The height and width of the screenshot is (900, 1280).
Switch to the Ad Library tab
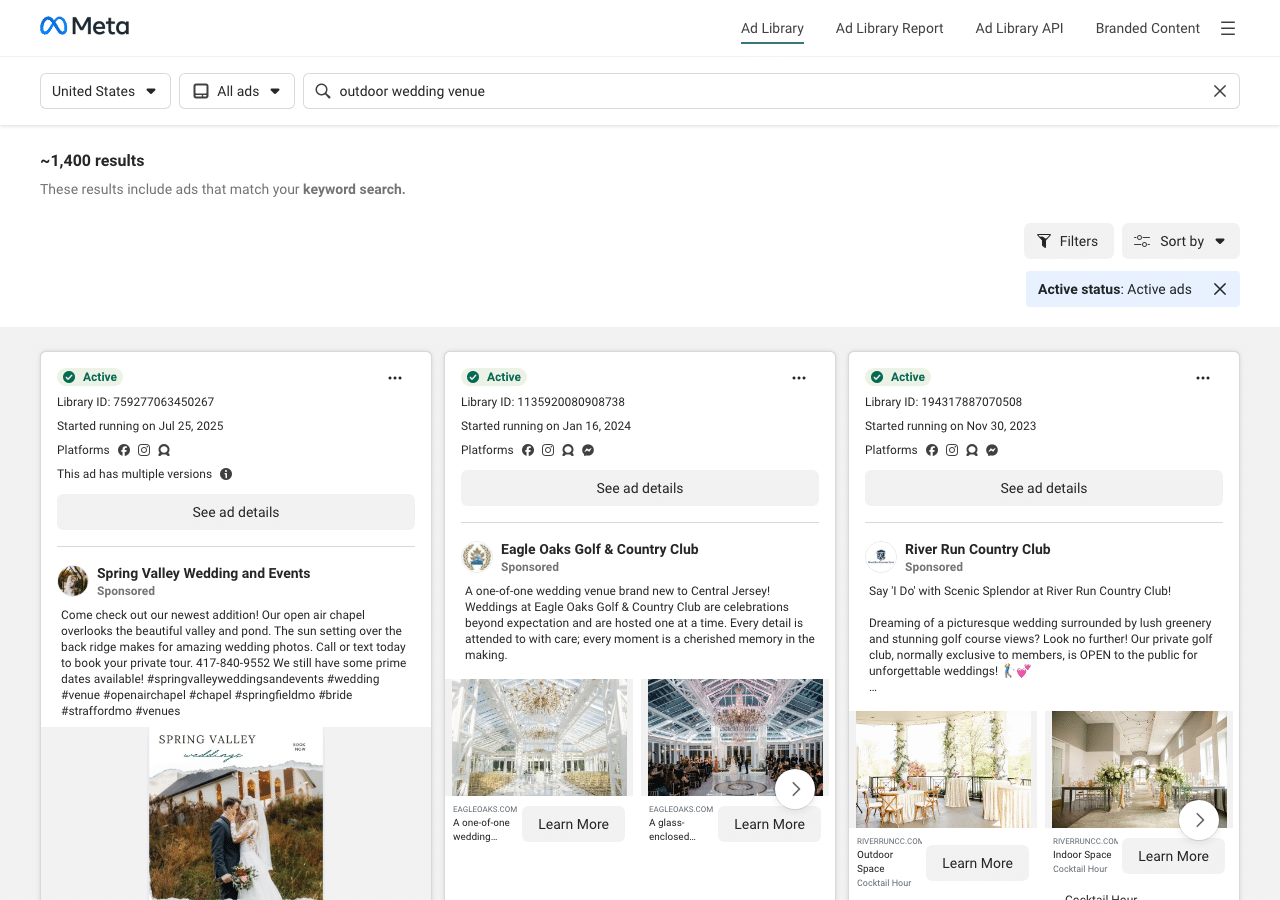tap(772, 28)
